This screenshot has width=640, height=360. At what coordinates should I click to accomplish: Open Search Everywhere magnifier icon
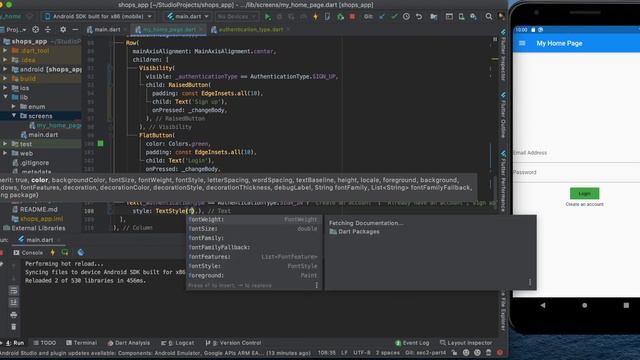[489, 17]
